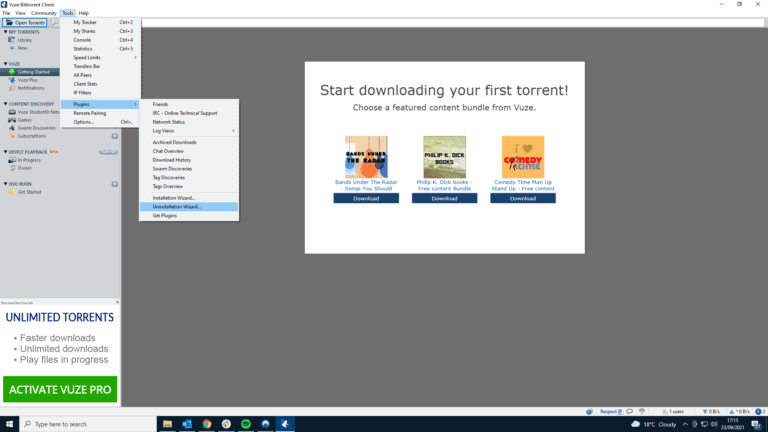Open the Community menu
The width and height of the screenshot is (768, 432).
tap(44, 13)
